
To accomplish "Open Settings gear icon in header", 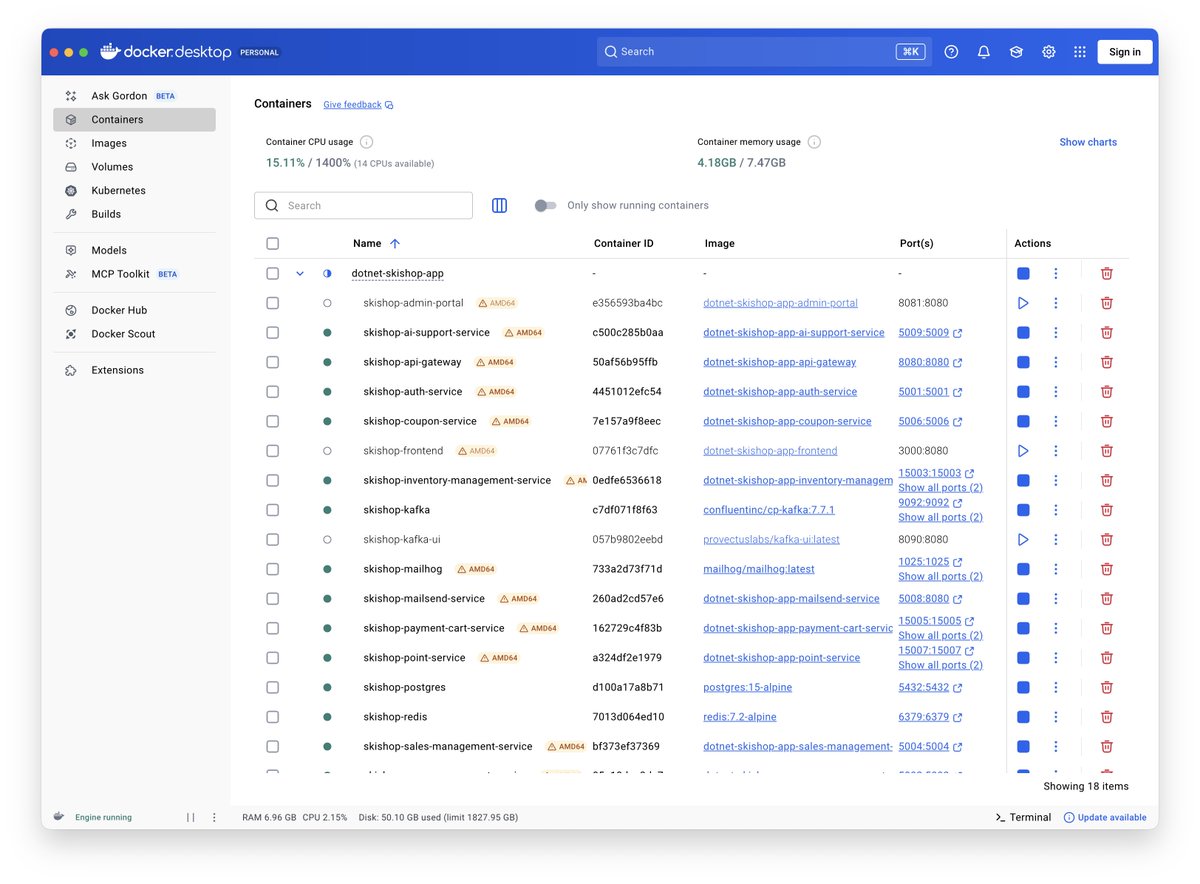I will tap(1048, 52).
